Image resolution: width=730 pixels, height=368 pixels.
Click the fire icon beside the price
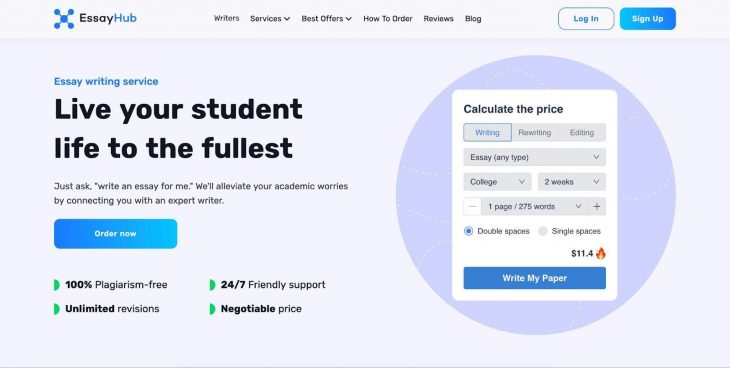point(601,253)
